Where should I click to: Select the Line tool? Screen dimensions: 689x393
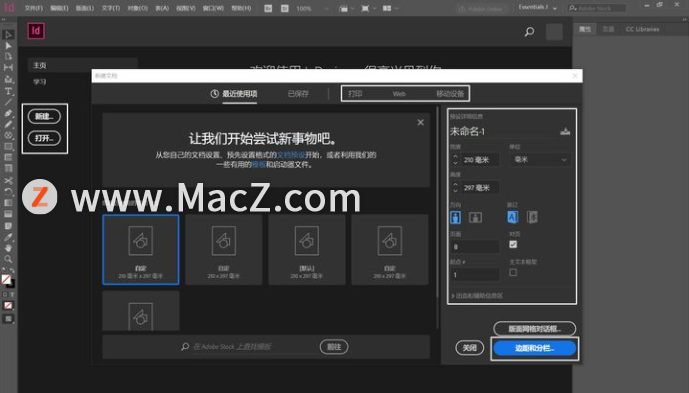[8, 102]
